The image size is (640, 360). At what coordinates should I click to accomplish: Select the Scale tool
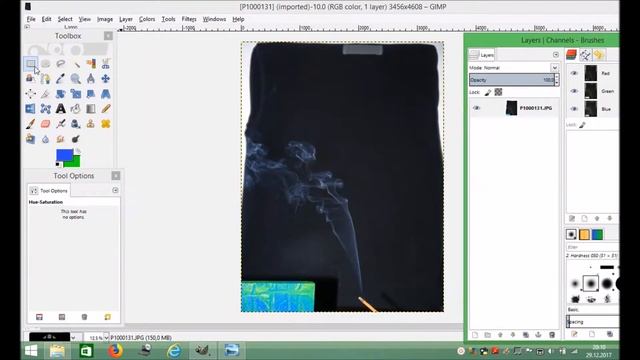pos(76,94)
